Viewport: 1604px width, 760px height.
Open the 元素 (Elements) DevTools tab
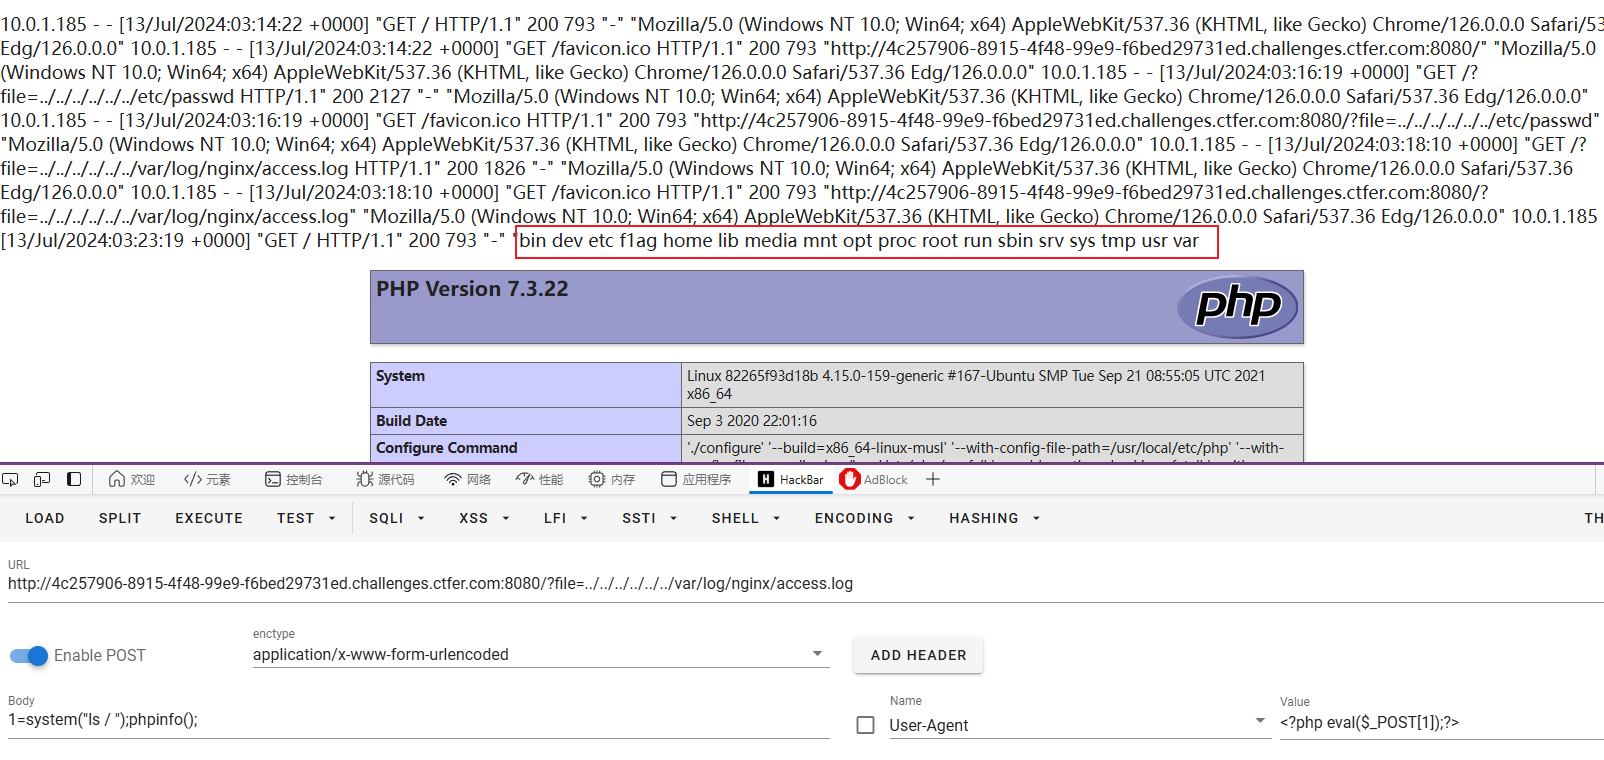coord(207,480)
